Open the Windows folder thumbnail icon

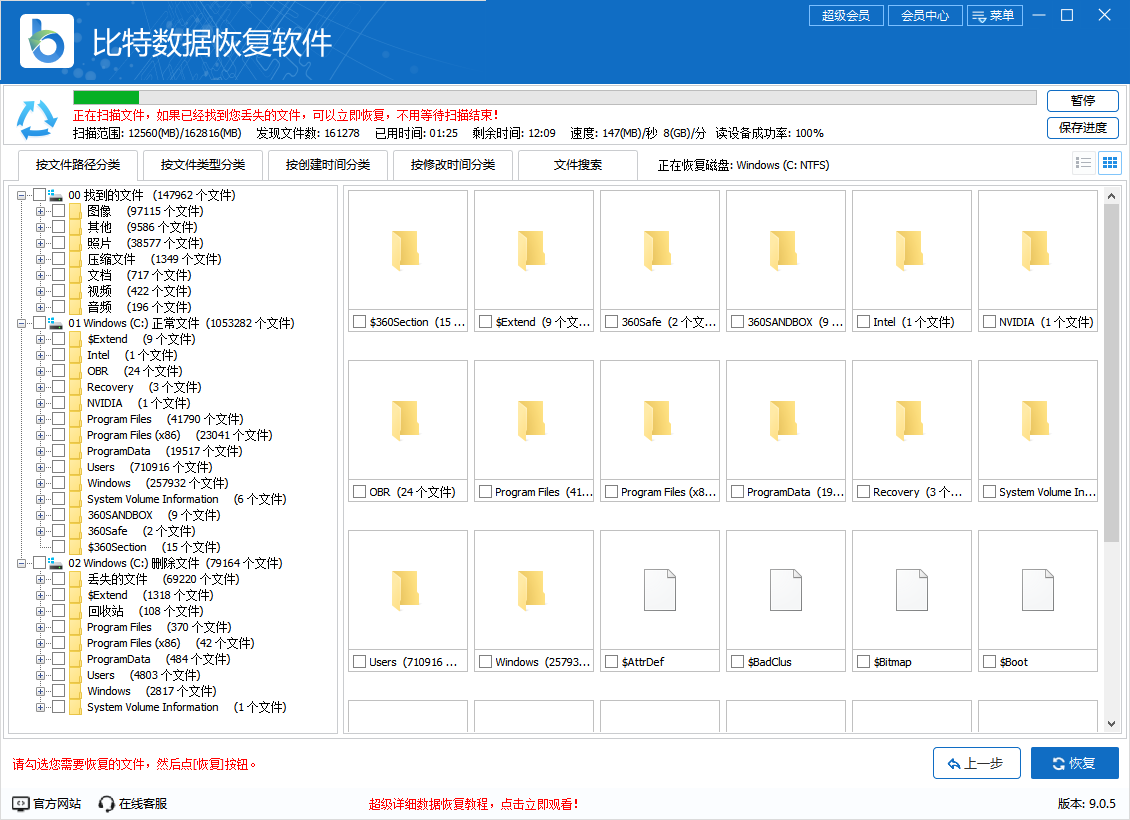click(534, 590)
